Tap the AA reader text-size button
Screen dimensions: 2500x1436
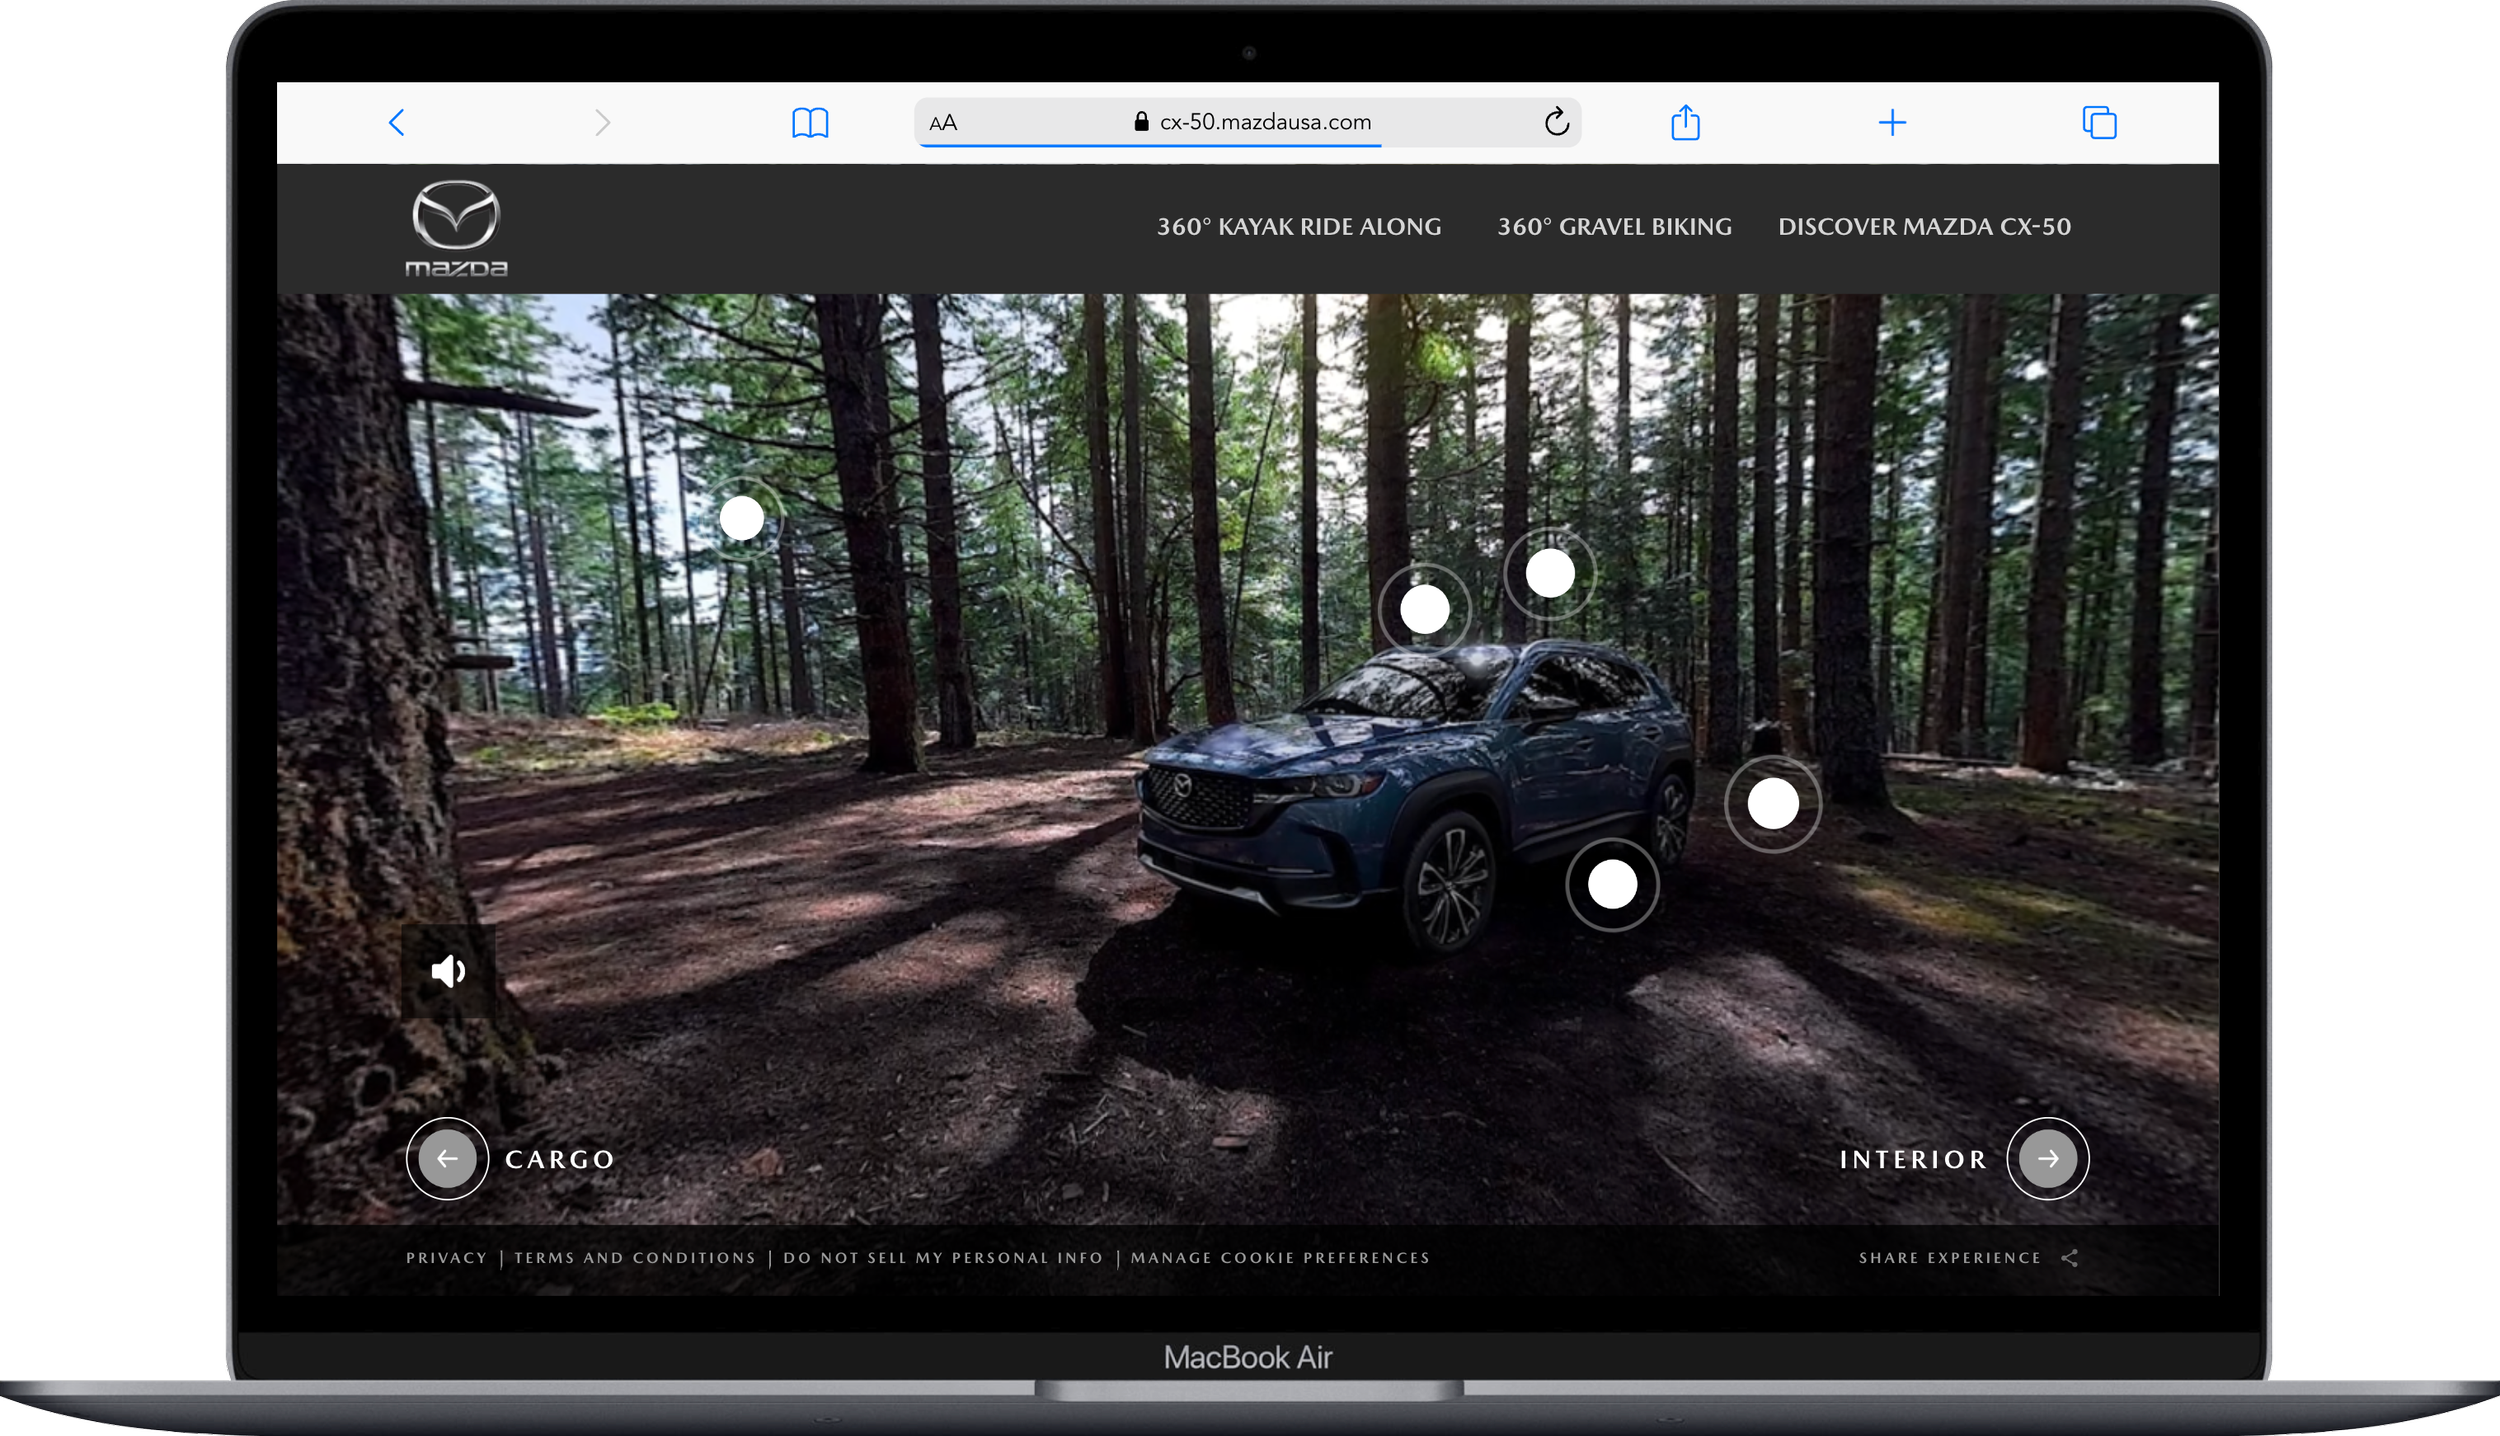[943, 123]
